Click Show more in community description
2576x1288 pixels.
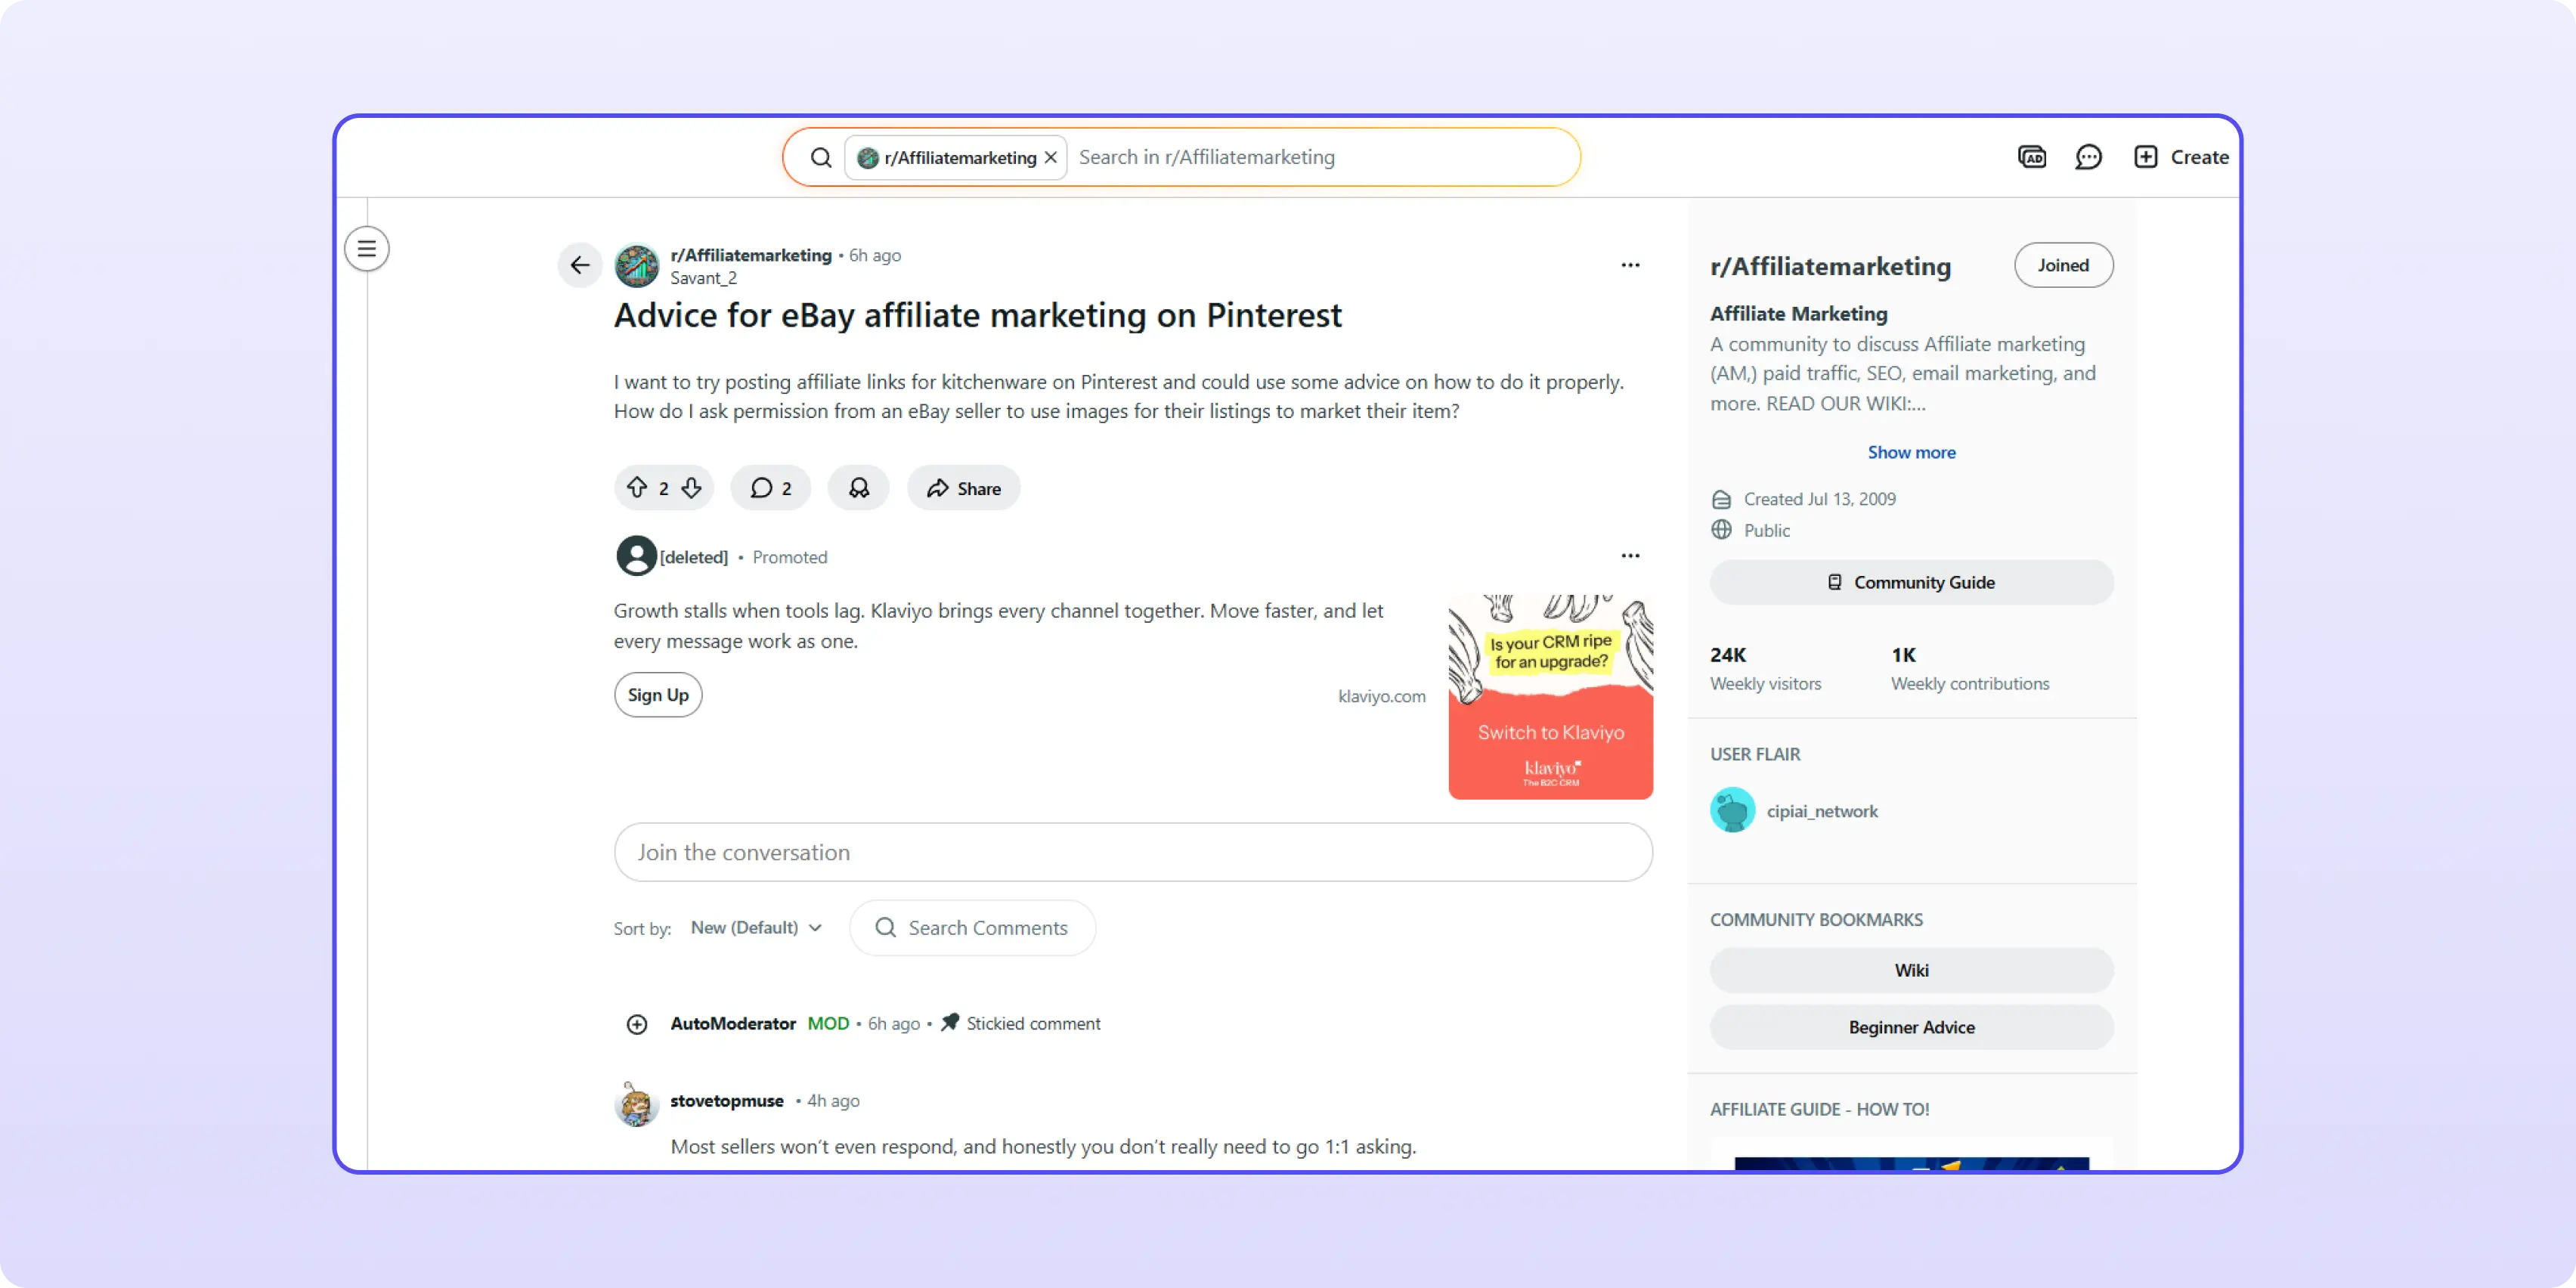point(1910,452)
